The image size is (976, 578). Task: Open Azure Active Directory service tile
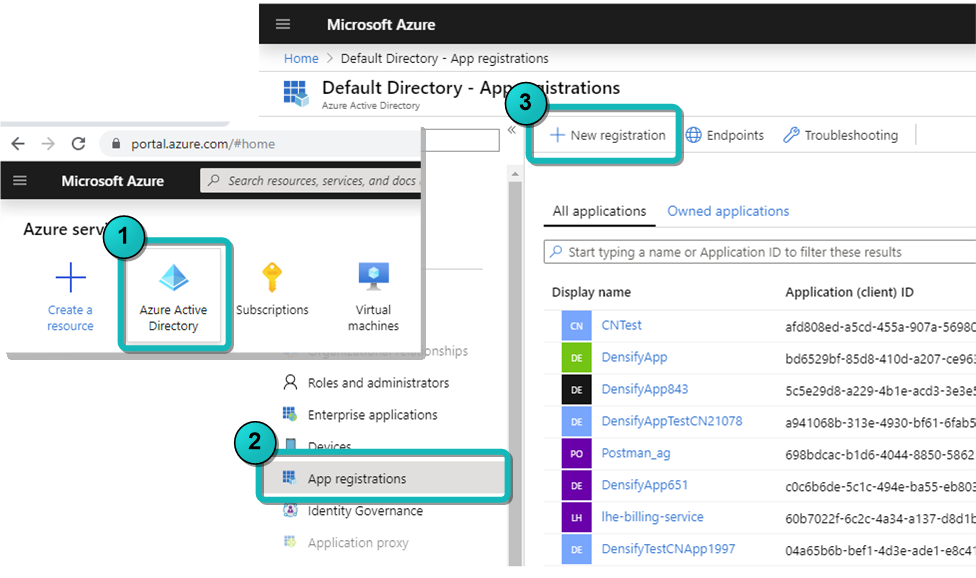coord(174,296)
